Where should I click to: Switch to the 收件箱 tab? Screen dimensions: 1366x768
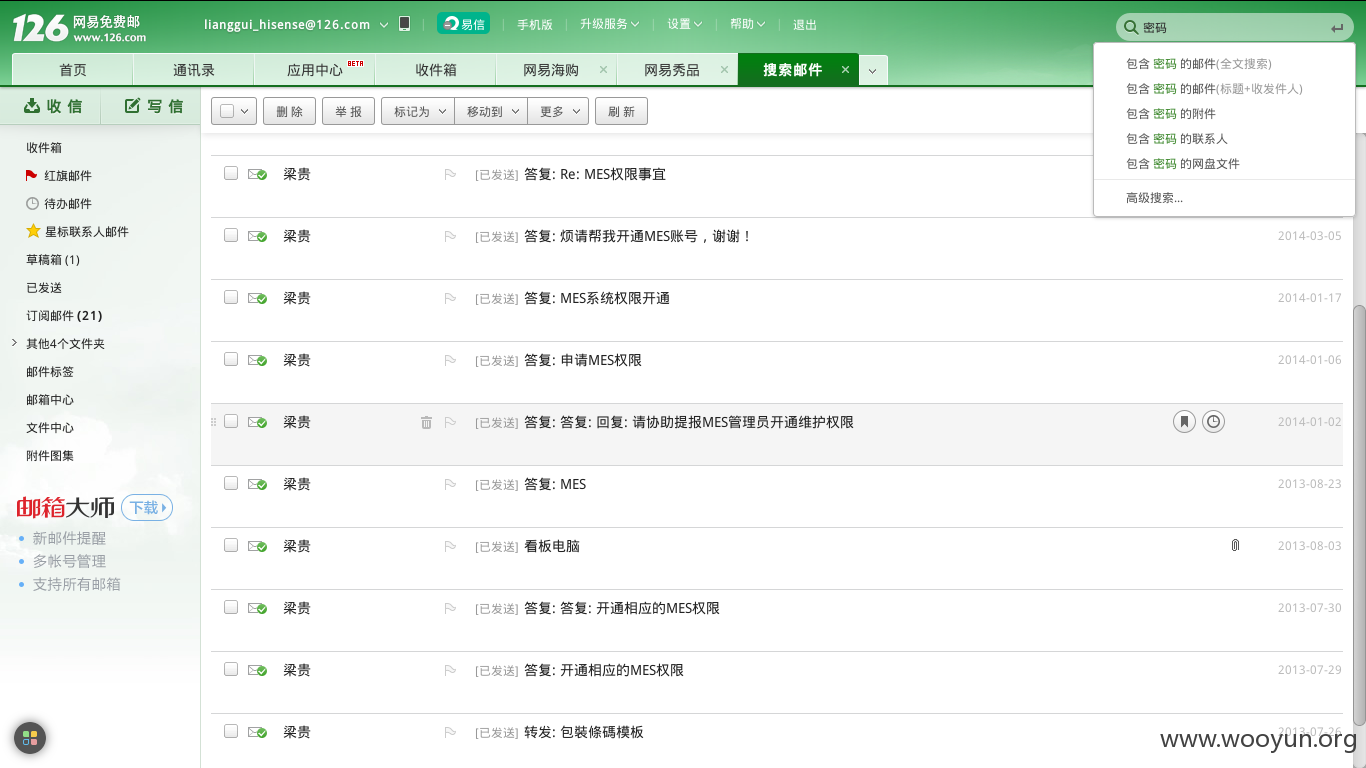click(436, 70)
